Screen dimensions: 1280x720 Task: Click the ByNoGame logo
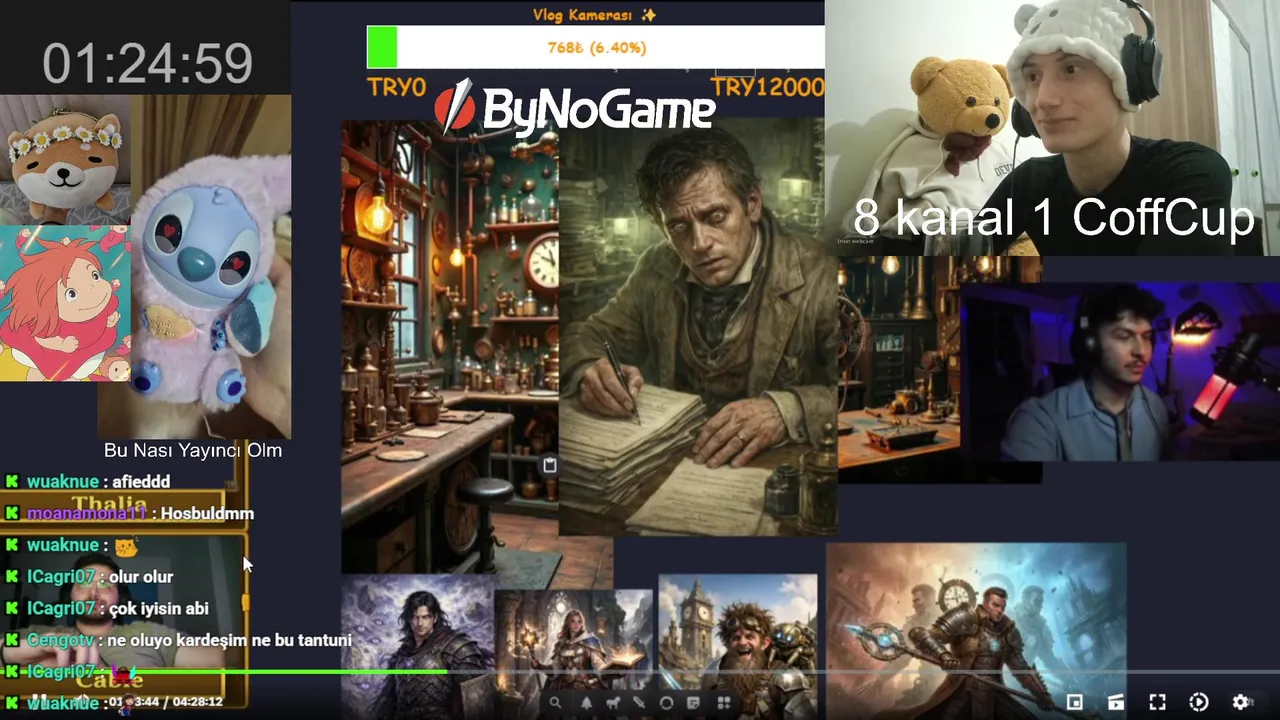575,107
